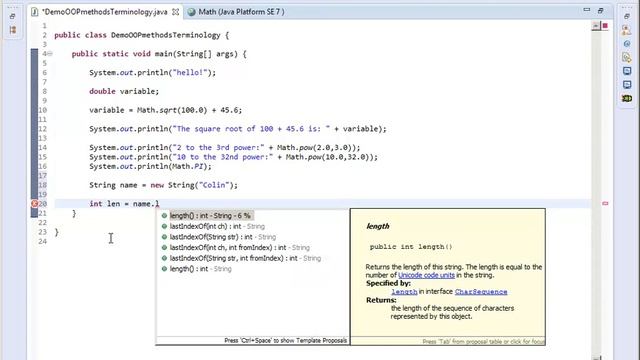Open the CharSequence interface link
This screenshot has height=360, width=640.
pos(481,291)
